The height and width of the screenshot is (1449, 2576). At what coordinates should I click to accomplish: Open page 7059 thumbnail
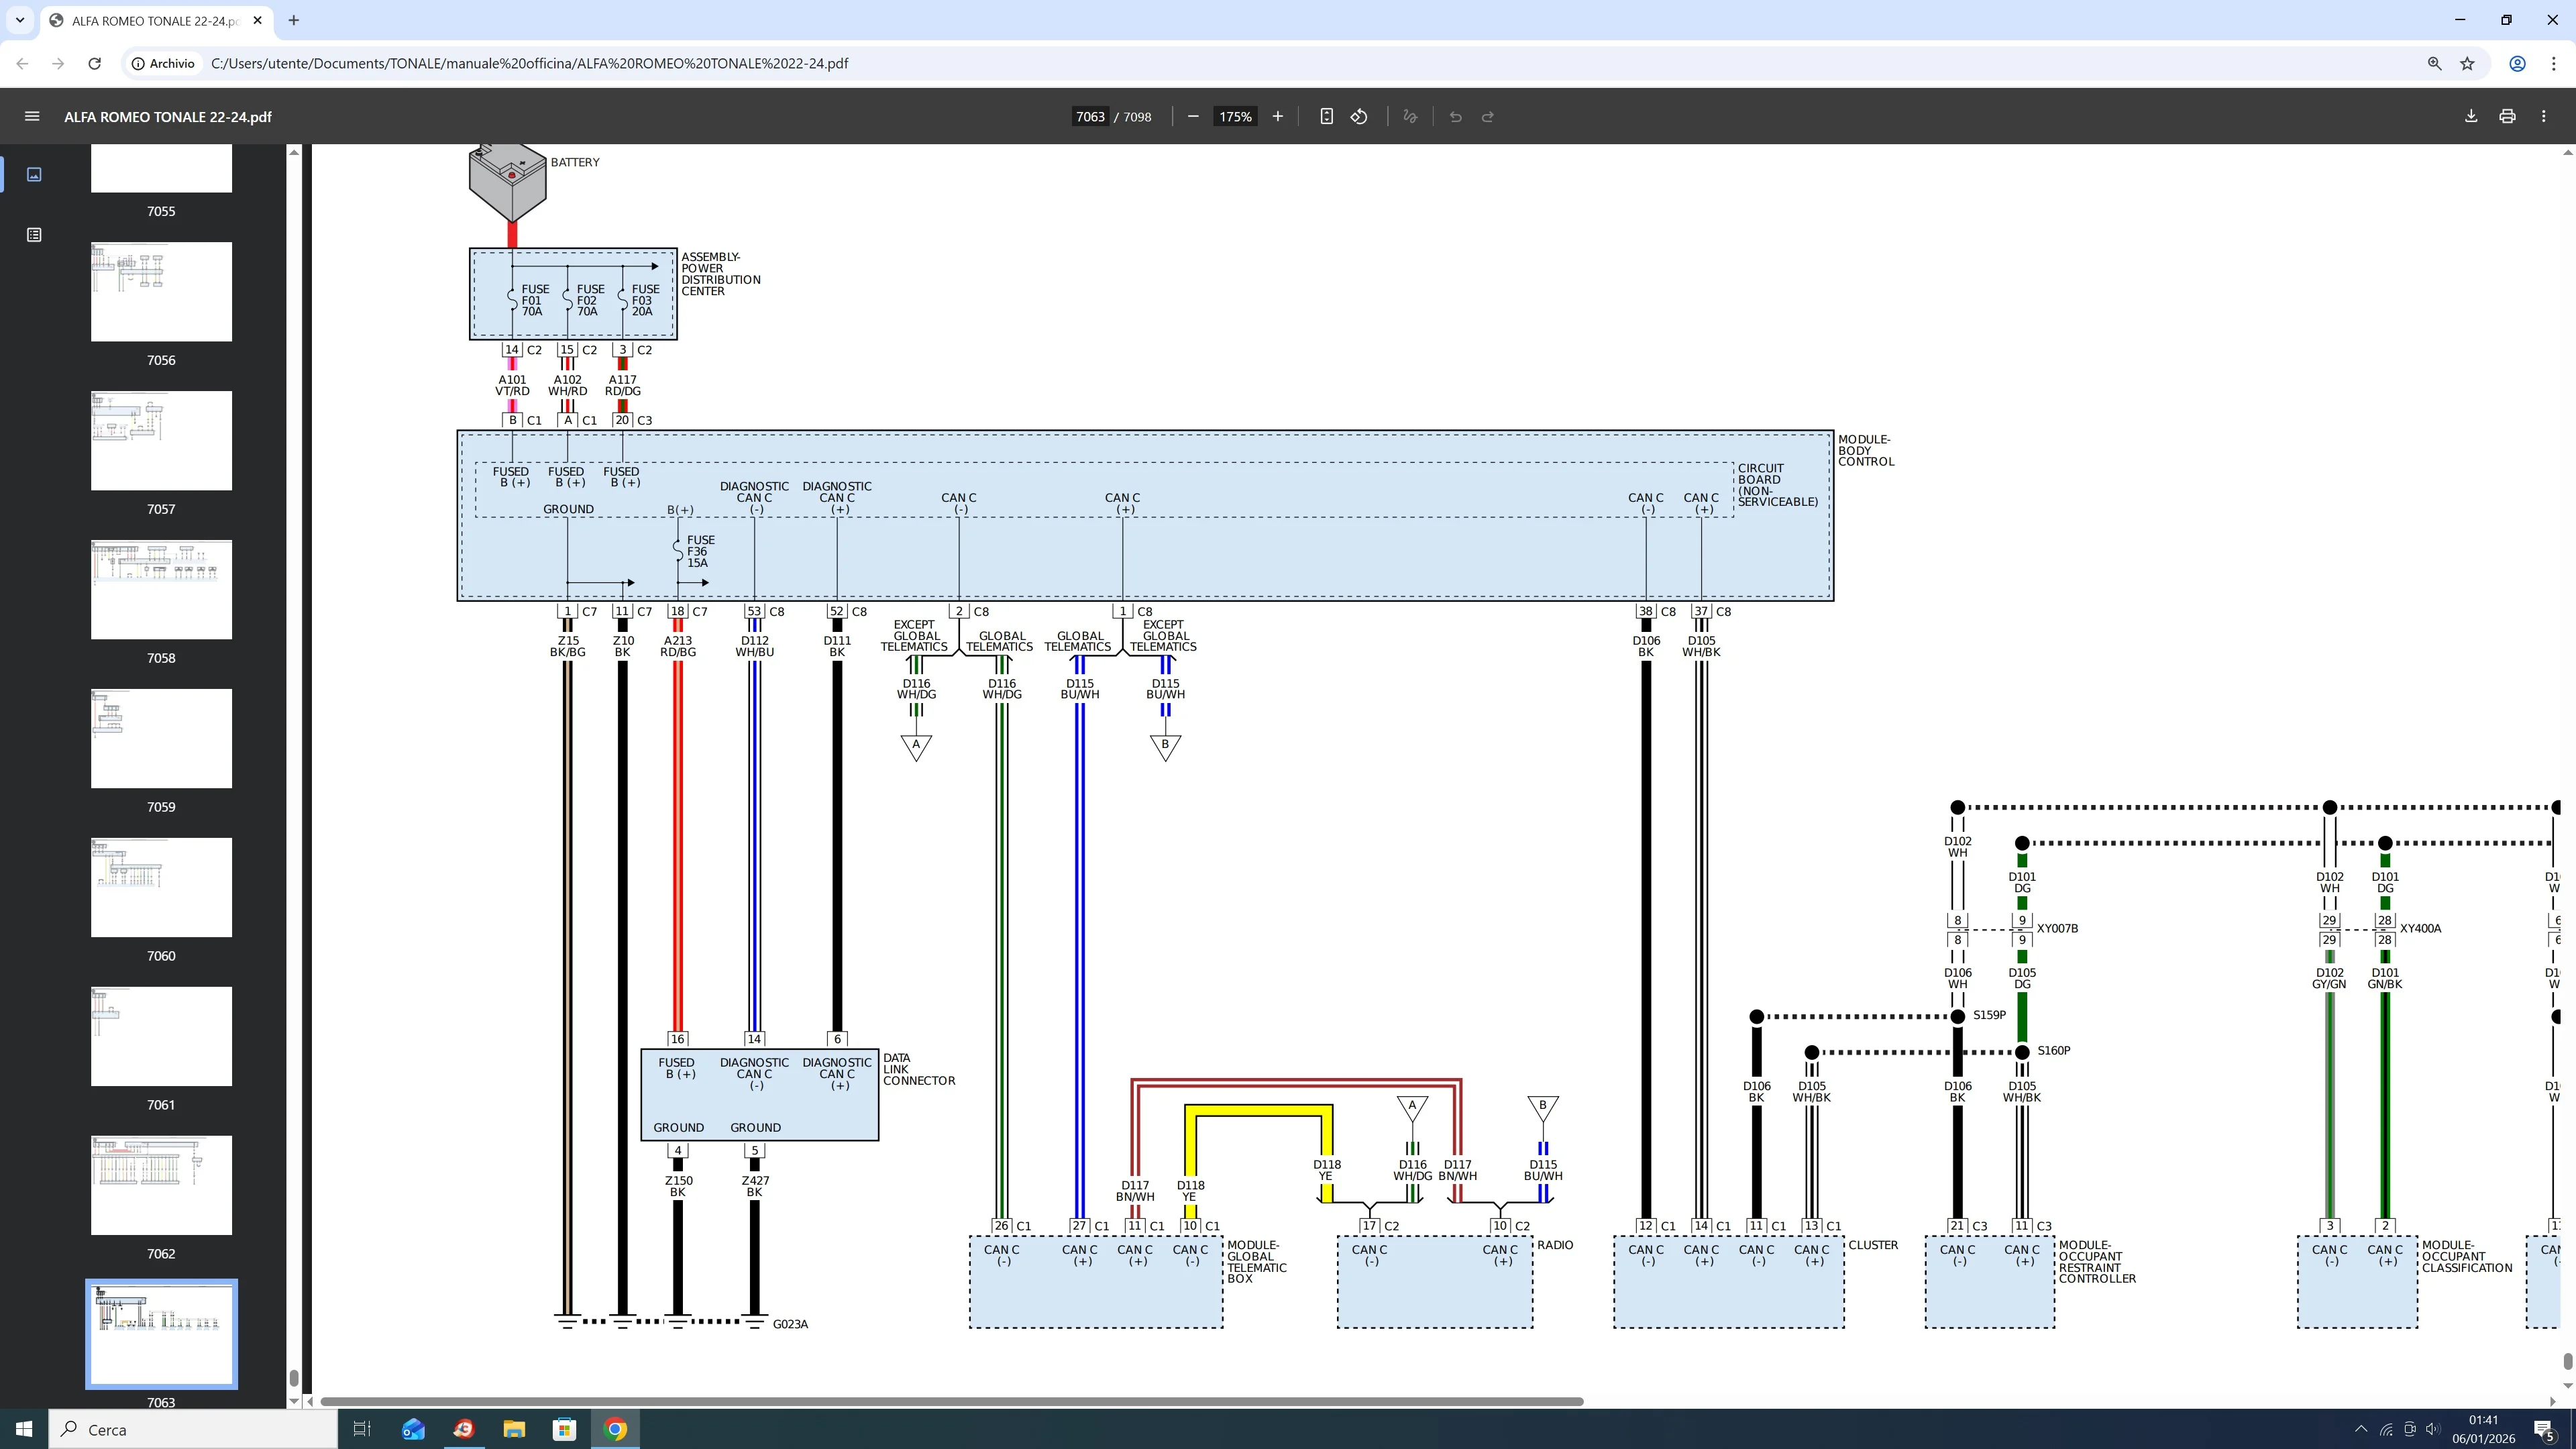pyautogui.click(x=161, y=738)
